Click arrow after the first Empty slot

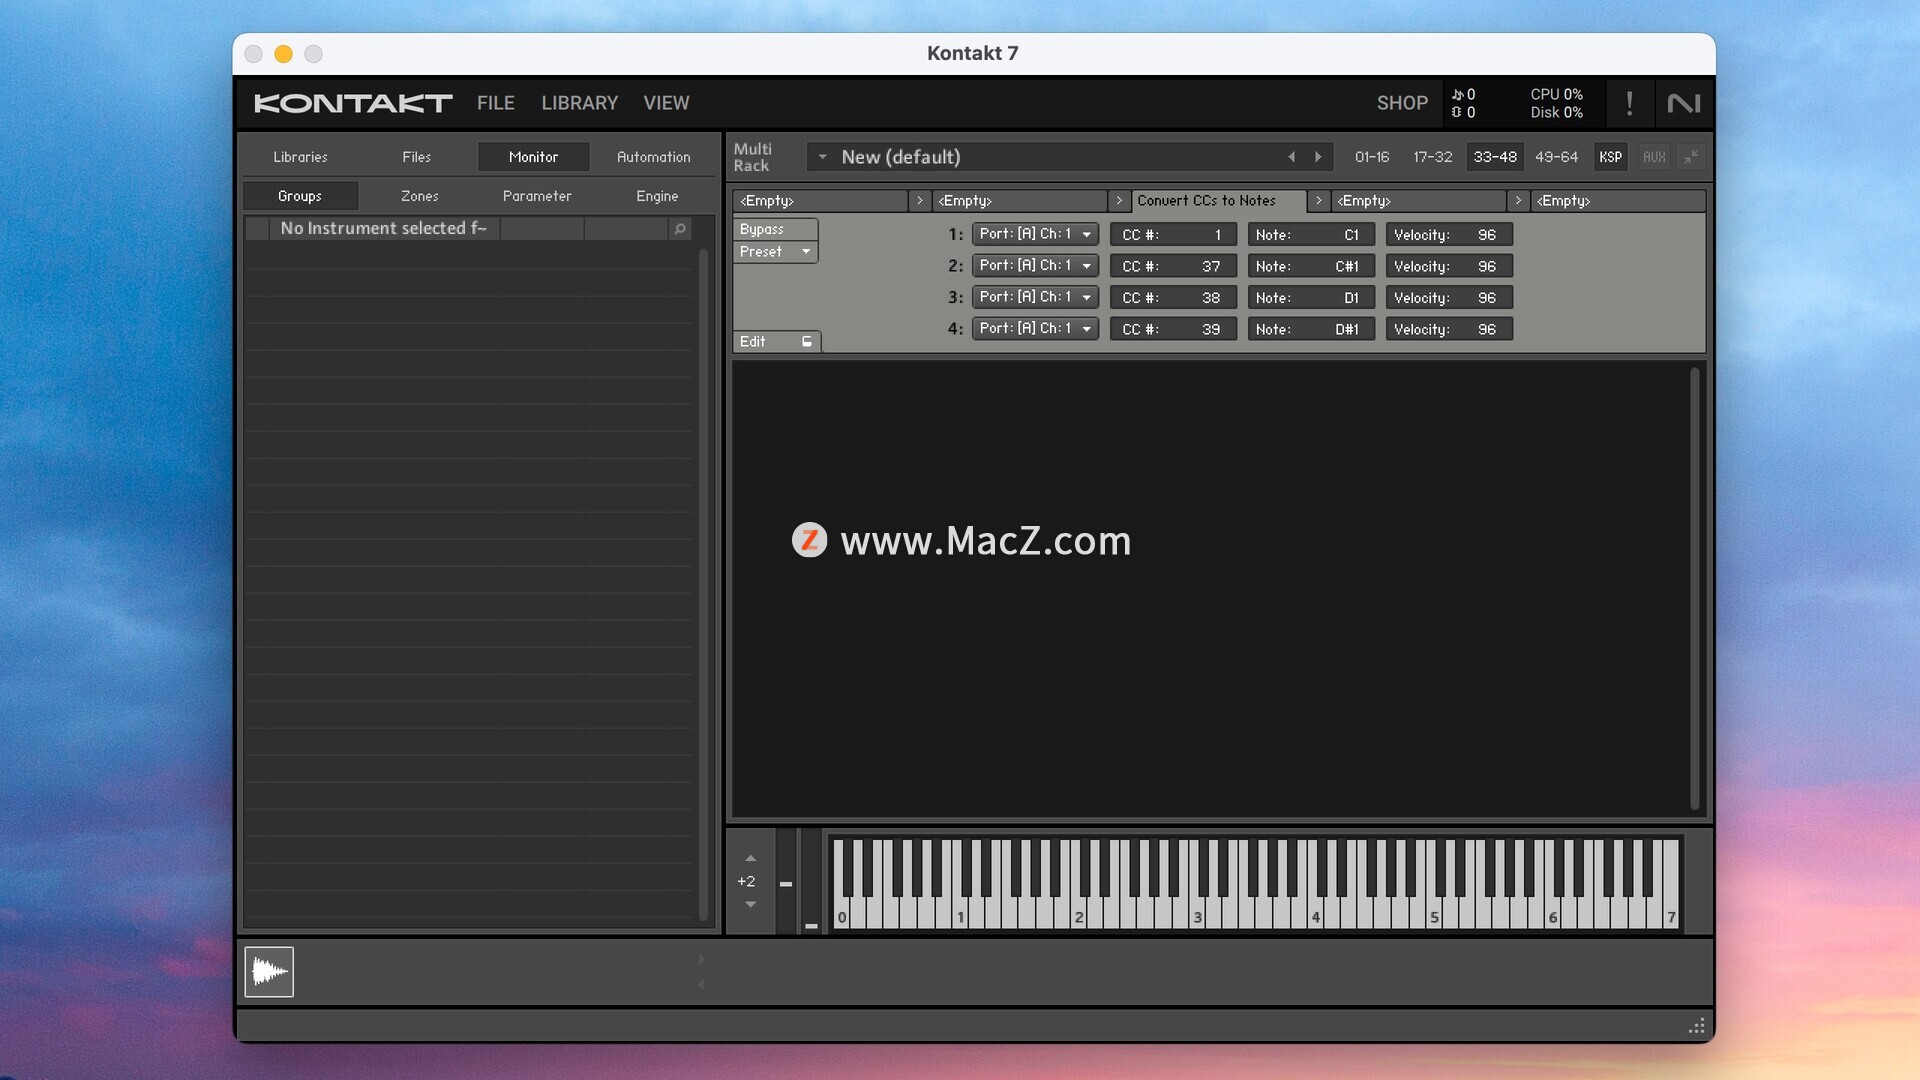tap(920, 201)
